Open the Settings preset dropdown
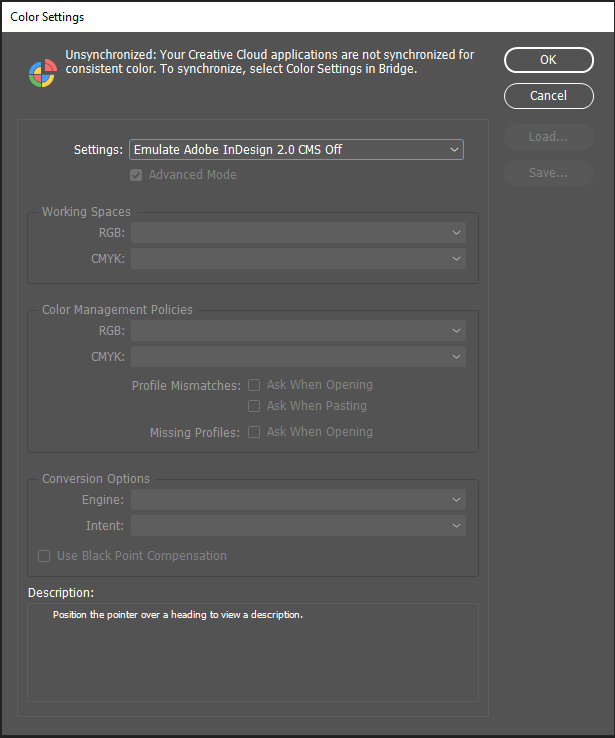Viewport: 615px width, 738px height. coord(296,150)
